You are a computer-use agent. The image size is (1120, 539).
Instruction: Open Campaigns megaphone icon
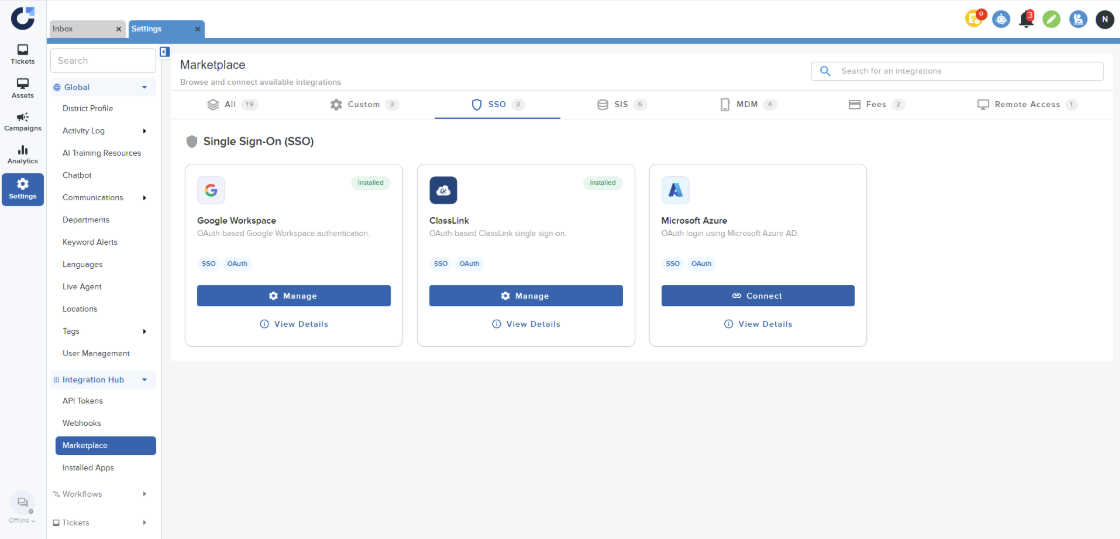point(22,121)
